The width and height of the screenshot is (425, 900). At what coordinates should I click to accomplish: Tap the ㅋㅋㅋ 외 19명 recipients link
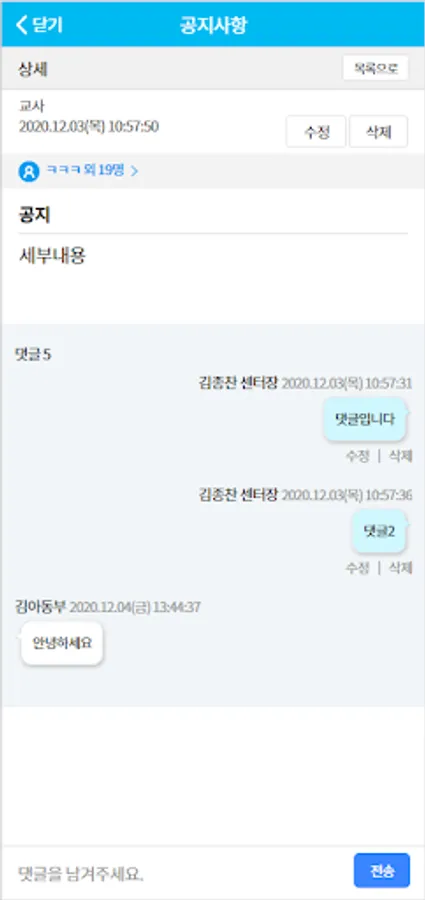click(85, 170)
